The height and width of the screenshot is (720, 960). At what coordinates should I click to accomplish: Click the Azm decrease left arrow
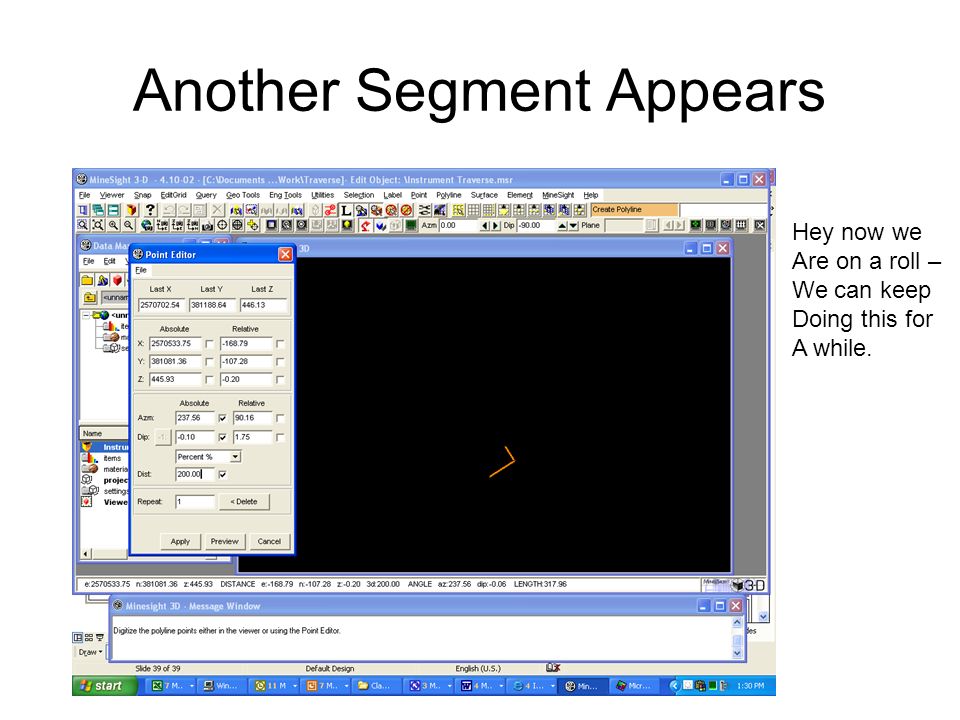point(484,225)
